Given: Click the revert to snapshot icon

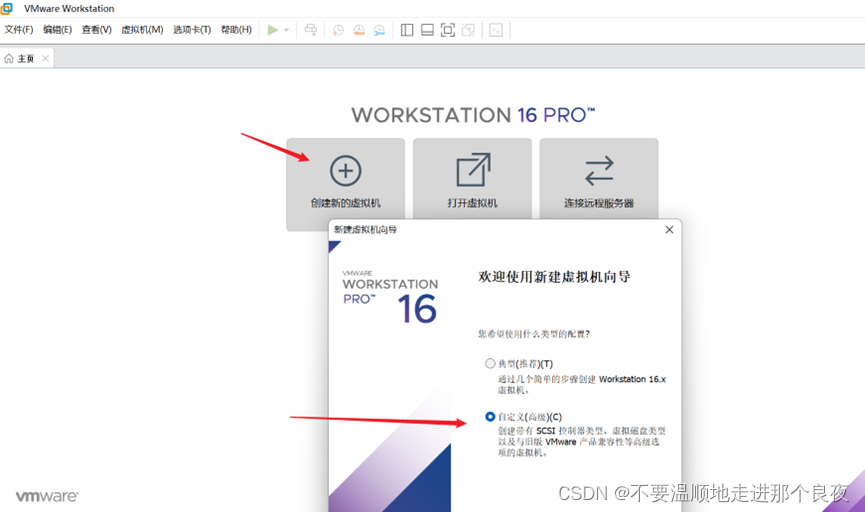Looking at the screenshot, I should (359, 30).
